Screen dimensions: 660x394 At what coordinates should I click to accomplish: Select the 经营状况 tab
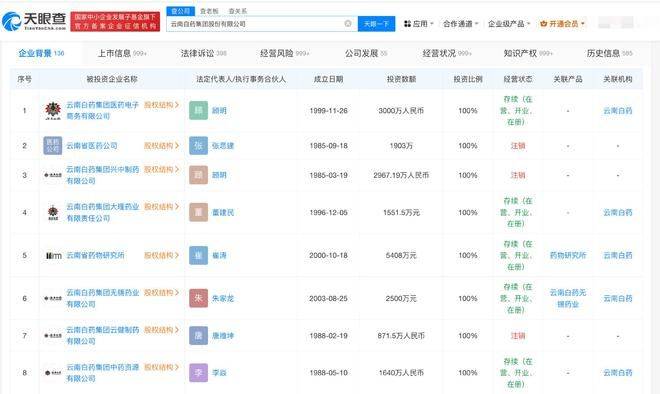(447, 53)
